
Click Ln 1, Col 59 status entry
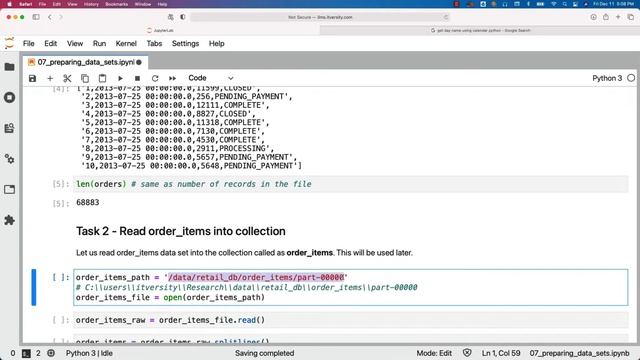pos(501,353)
